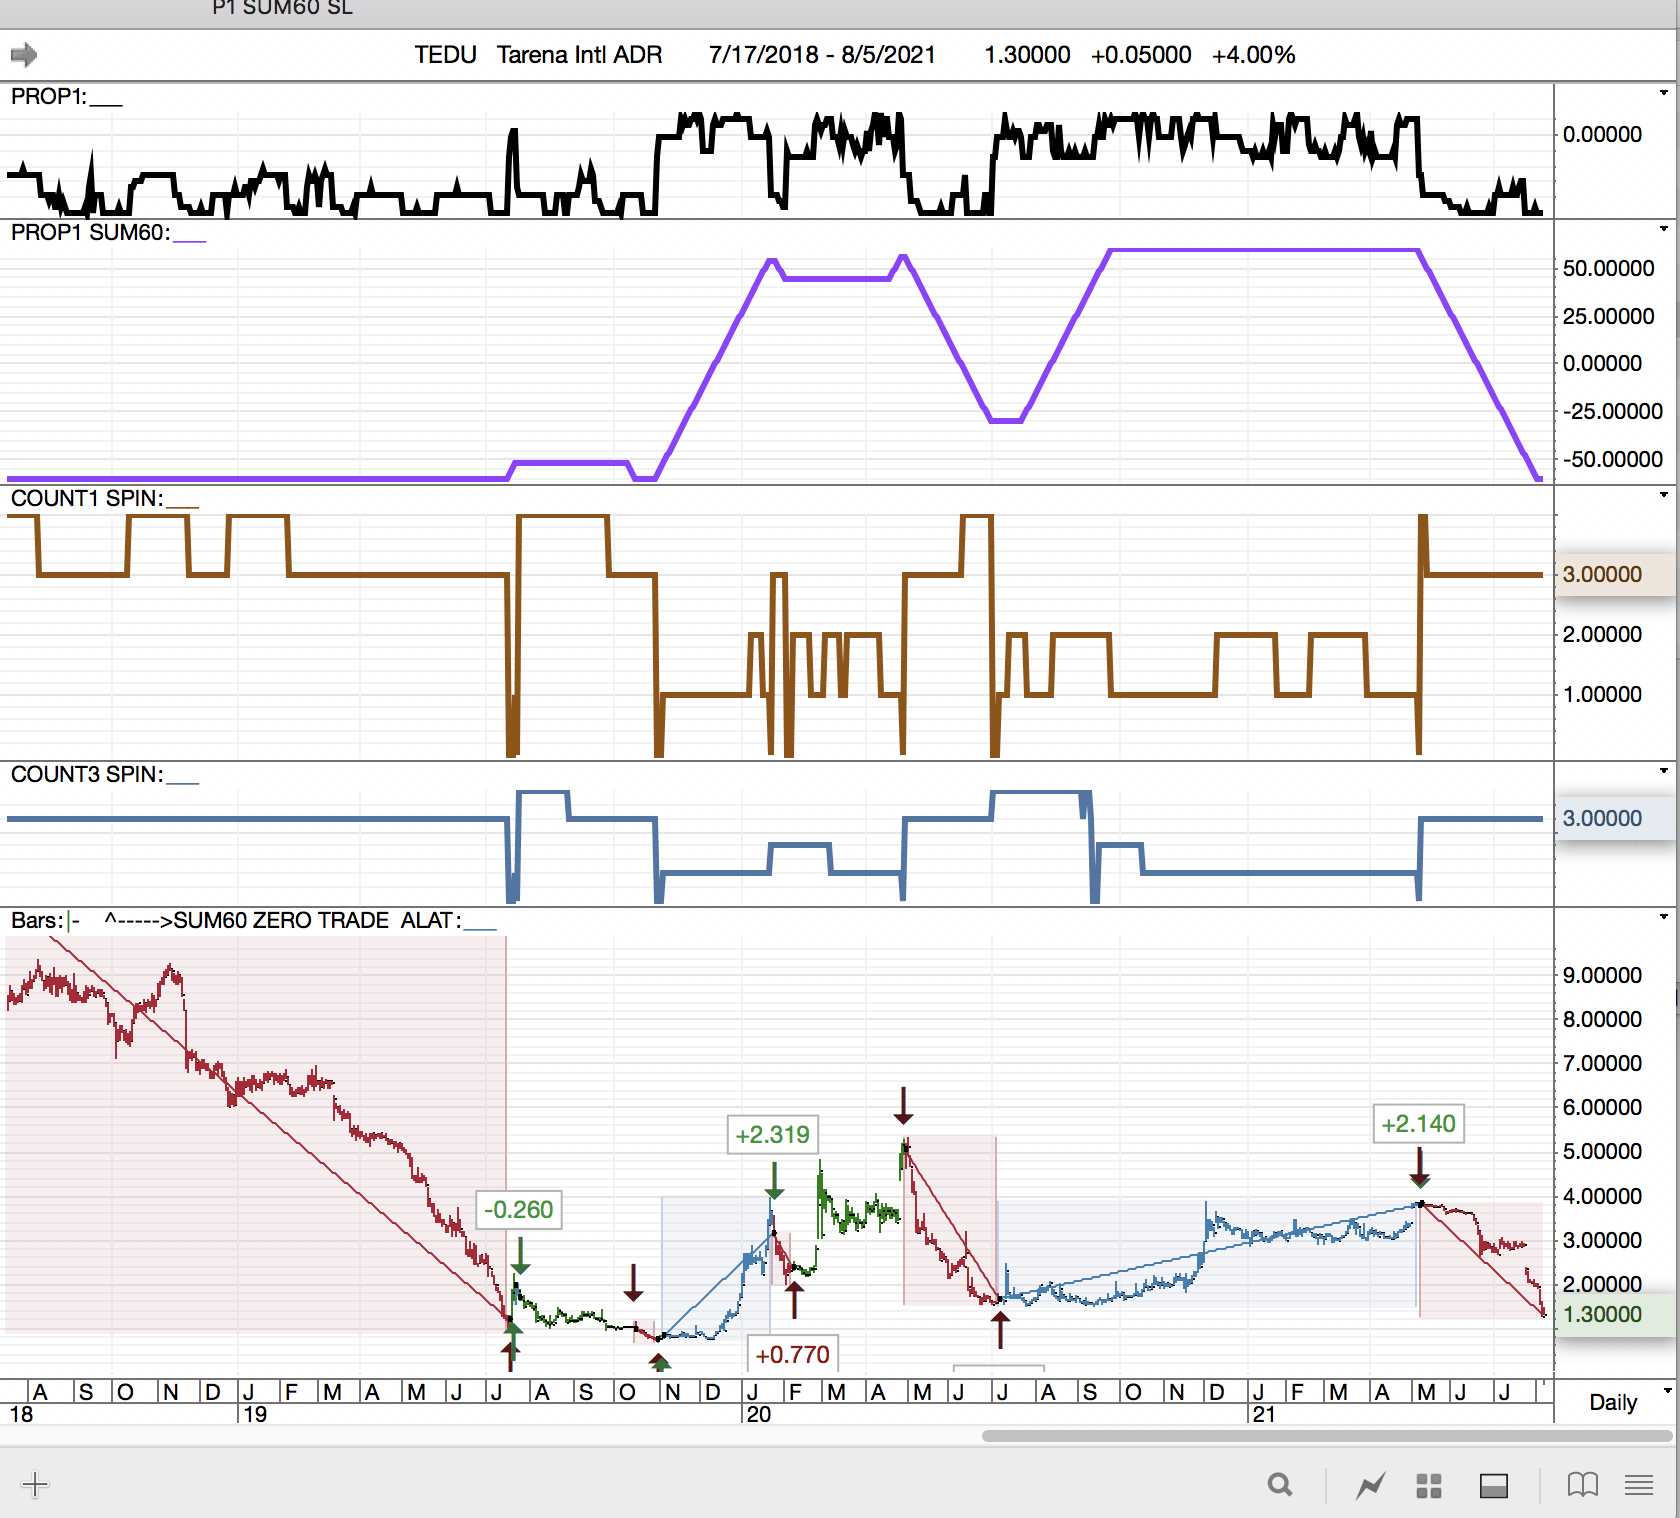The image size is (1680, 1518).
Task: Open the list lines icon
Action: click(1639, 1485)
